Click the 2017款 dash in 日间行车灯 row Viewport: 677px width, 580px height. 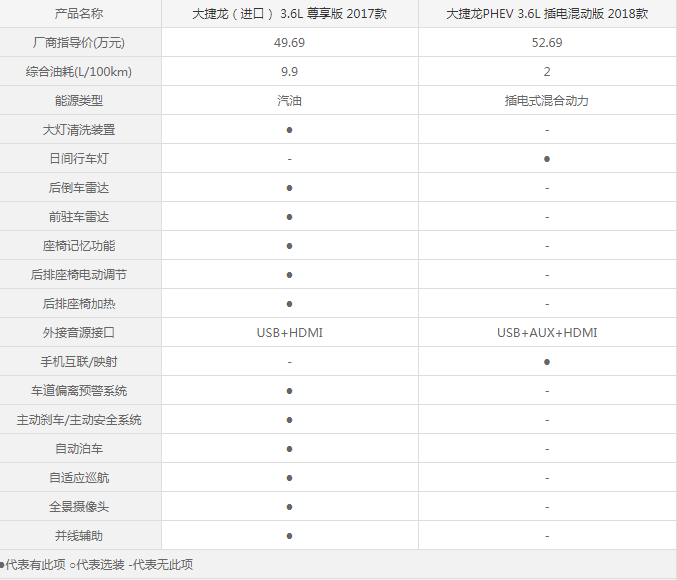[289, 159]
